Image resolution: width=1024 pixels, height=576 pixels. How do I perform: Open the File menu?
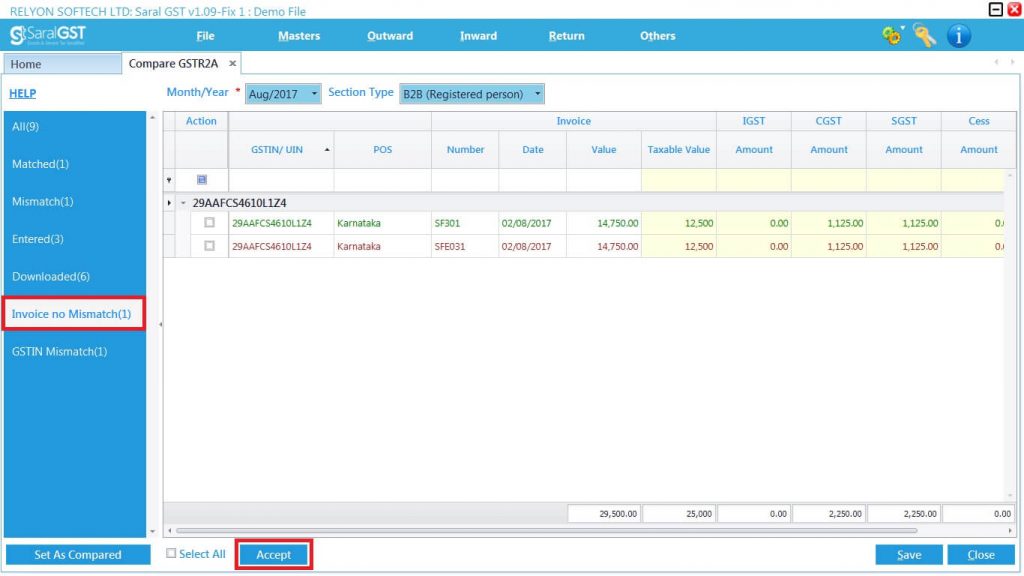[x=205, y=36]
